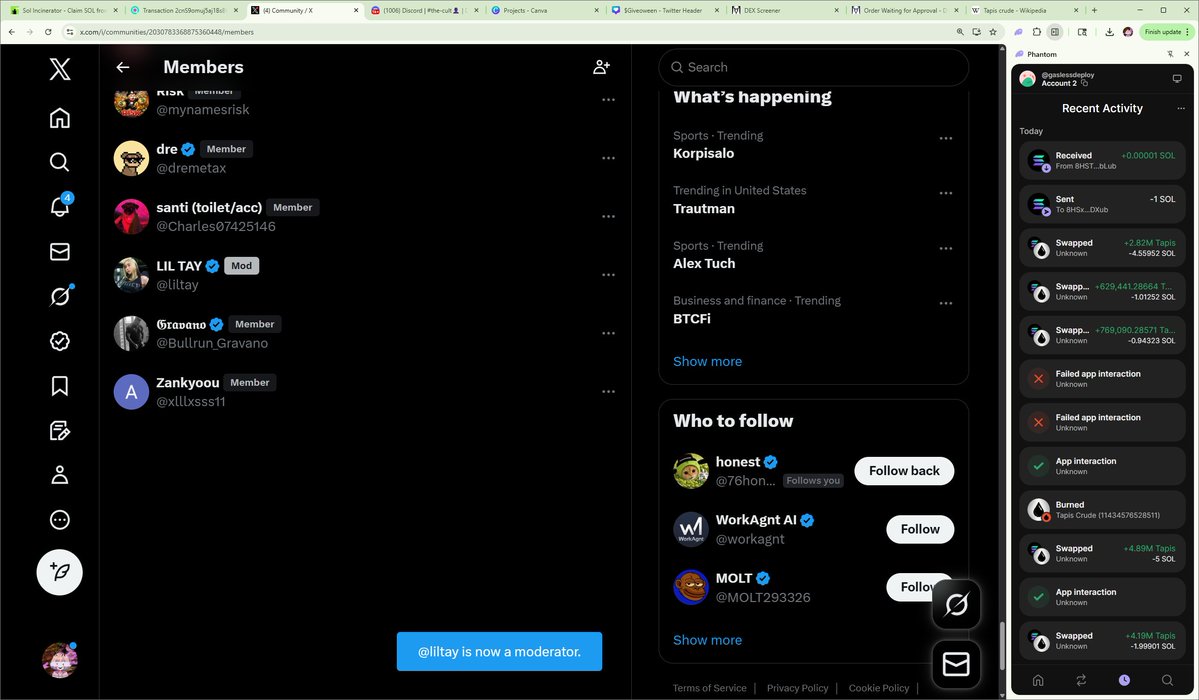This screenshot has height=700, width=1199.
Task: Open the compose post feather icon
Action: (59, 572)
